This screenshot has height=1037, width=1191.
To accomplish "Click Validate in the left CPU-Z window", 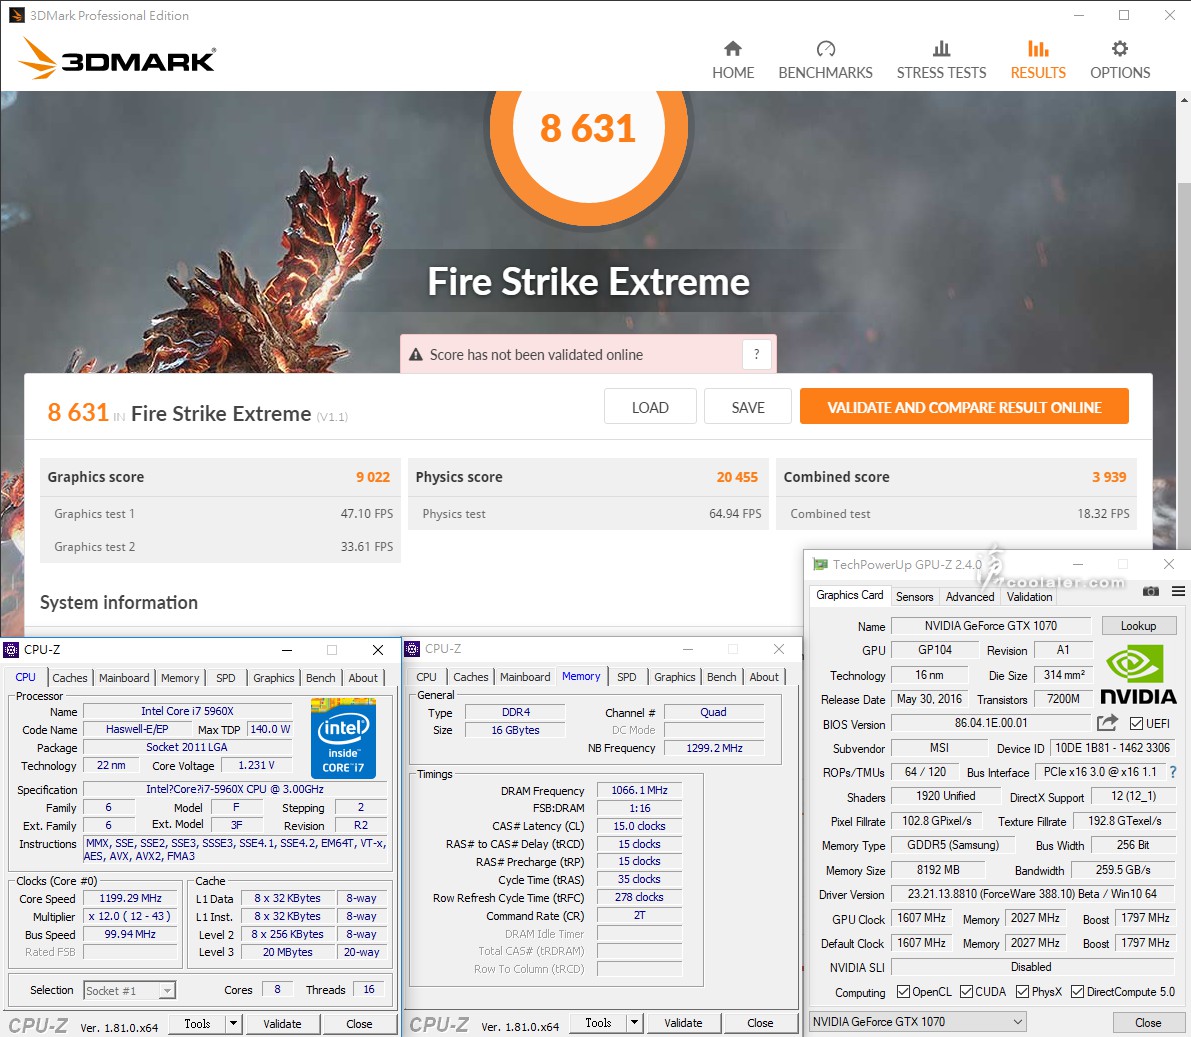I will pos(283,1023).
